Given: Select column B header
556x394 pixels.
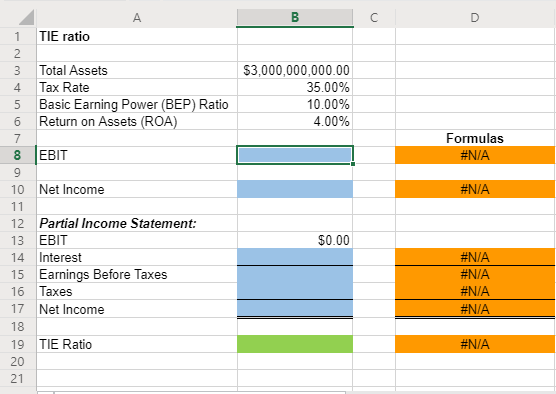Looking at the screenshot, I should point(295,17).
